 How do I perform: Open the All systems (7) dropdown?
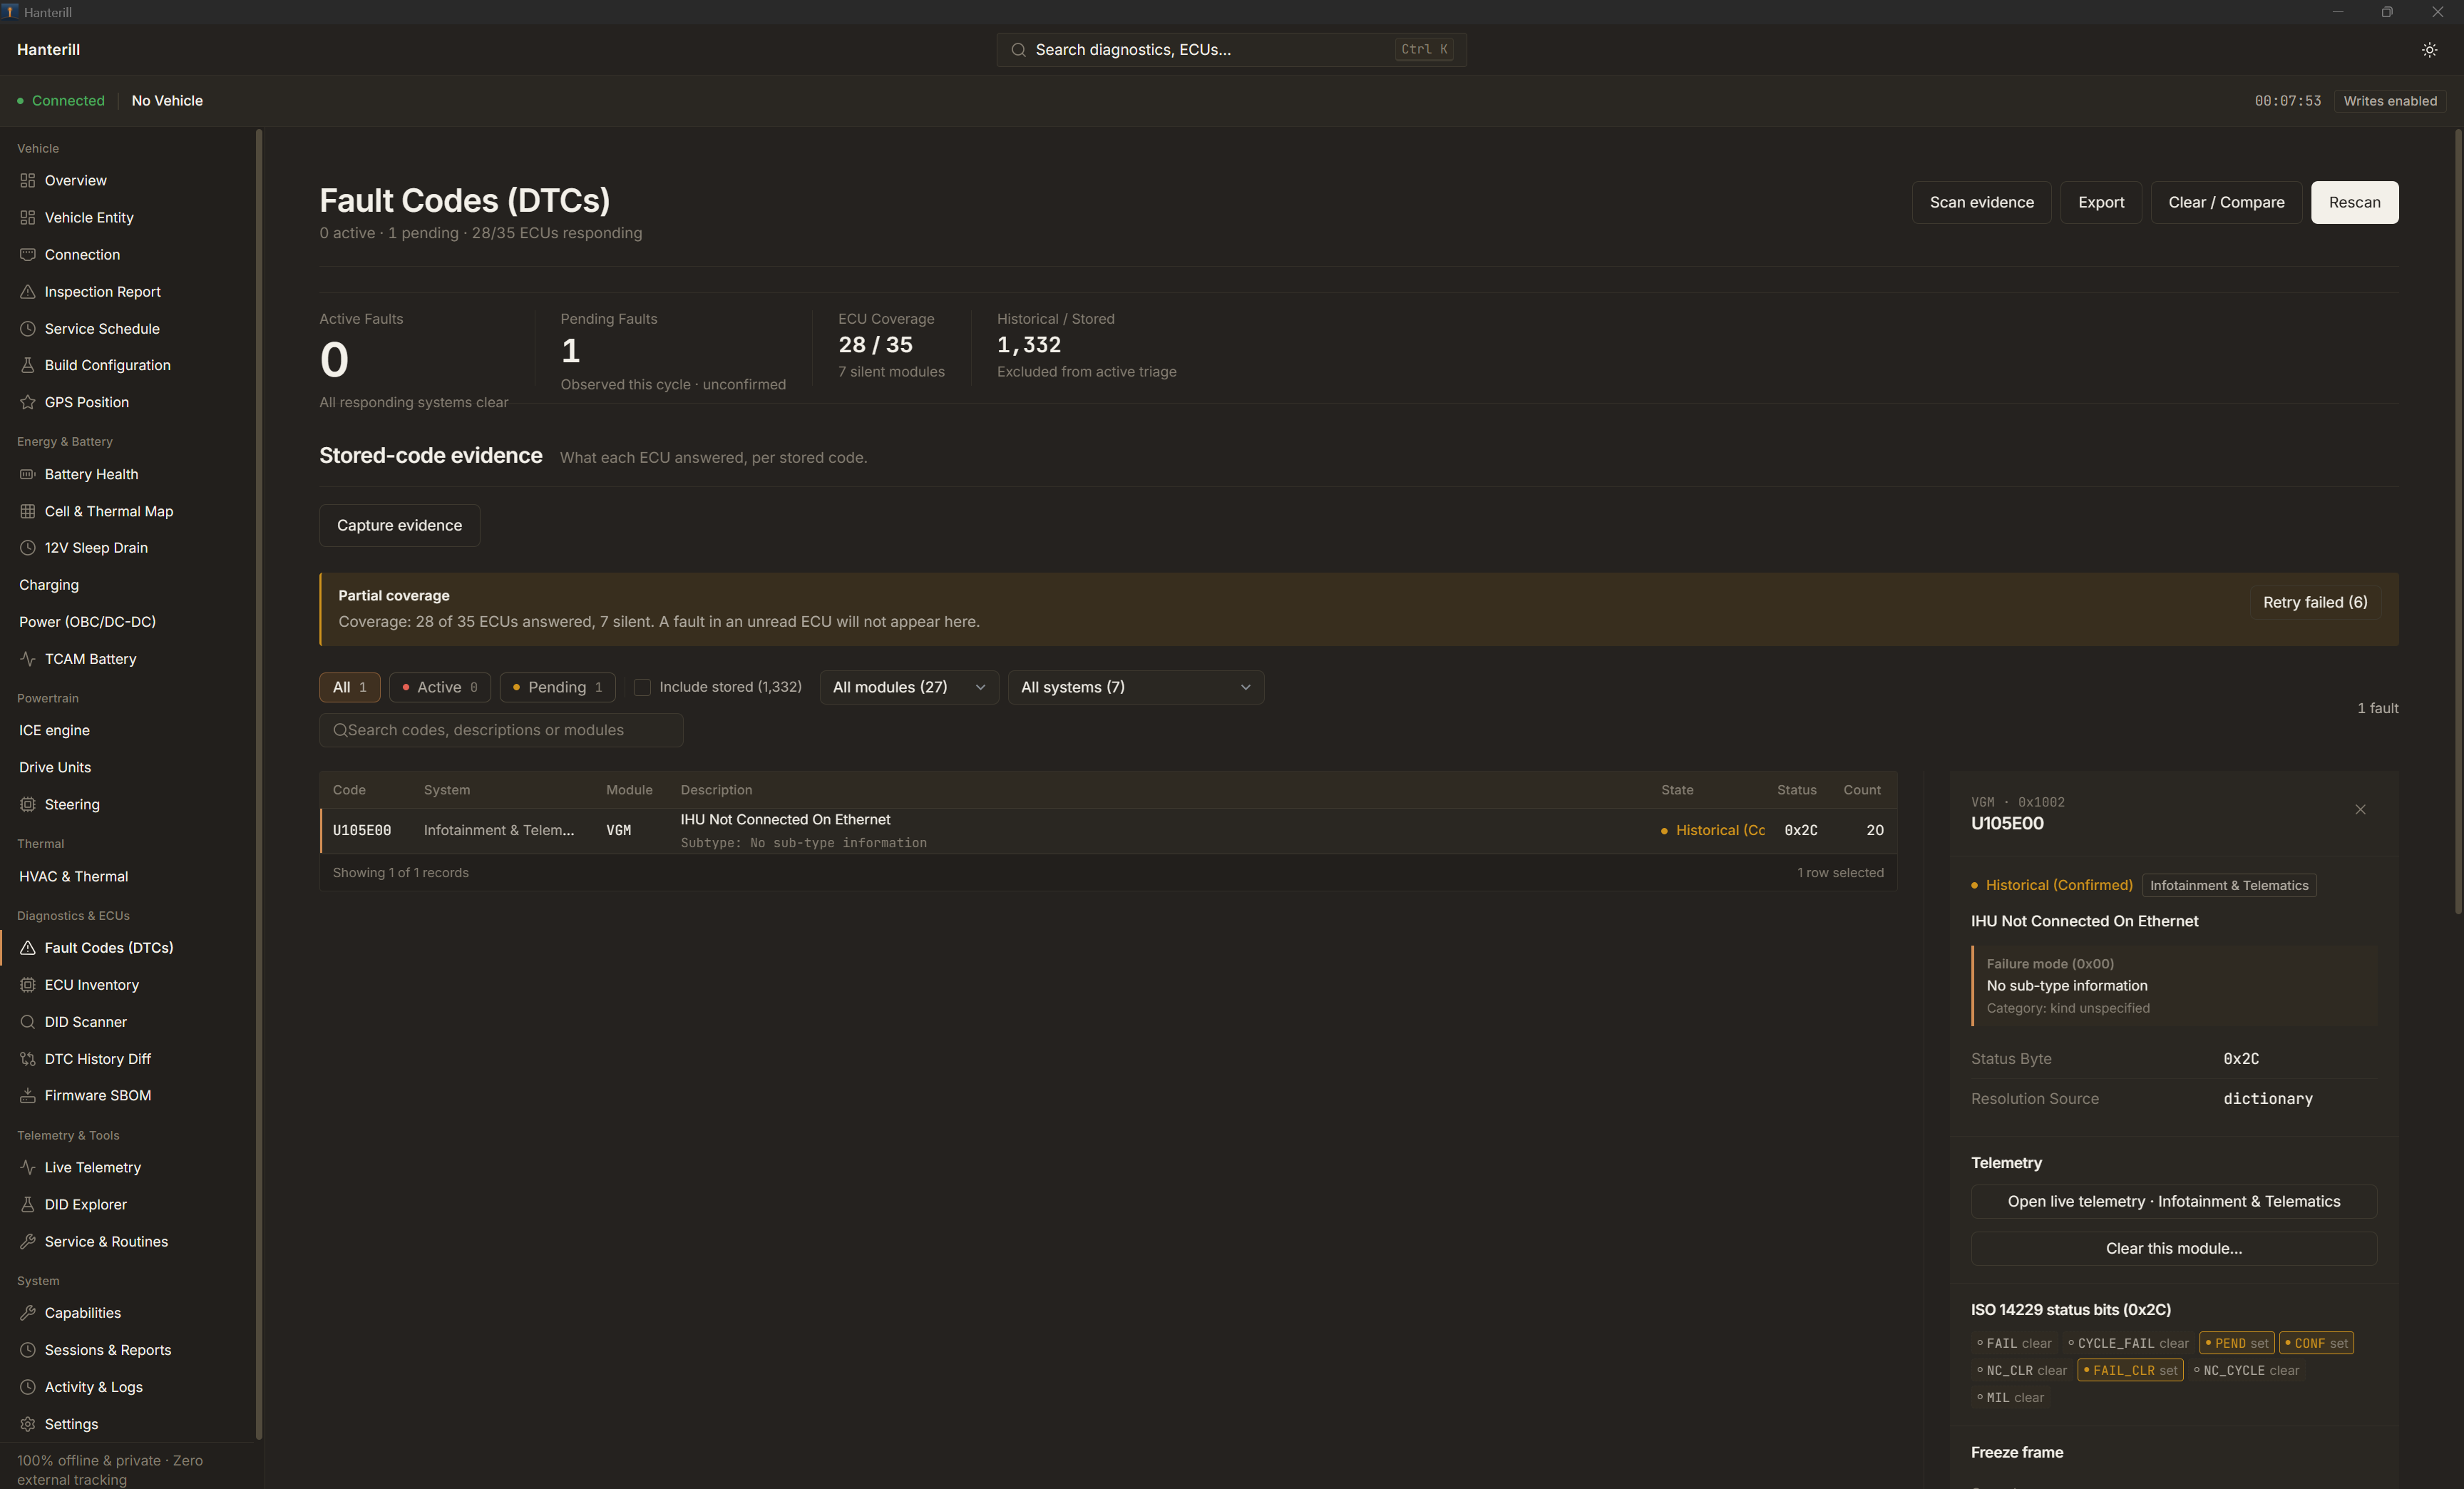(1136, 687)
